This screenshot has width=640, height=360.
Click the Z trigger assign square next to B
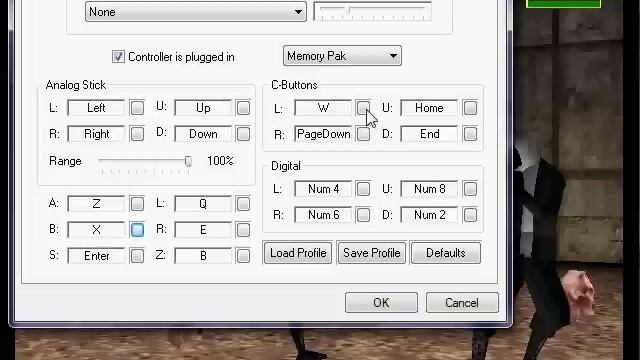point(243,256)
